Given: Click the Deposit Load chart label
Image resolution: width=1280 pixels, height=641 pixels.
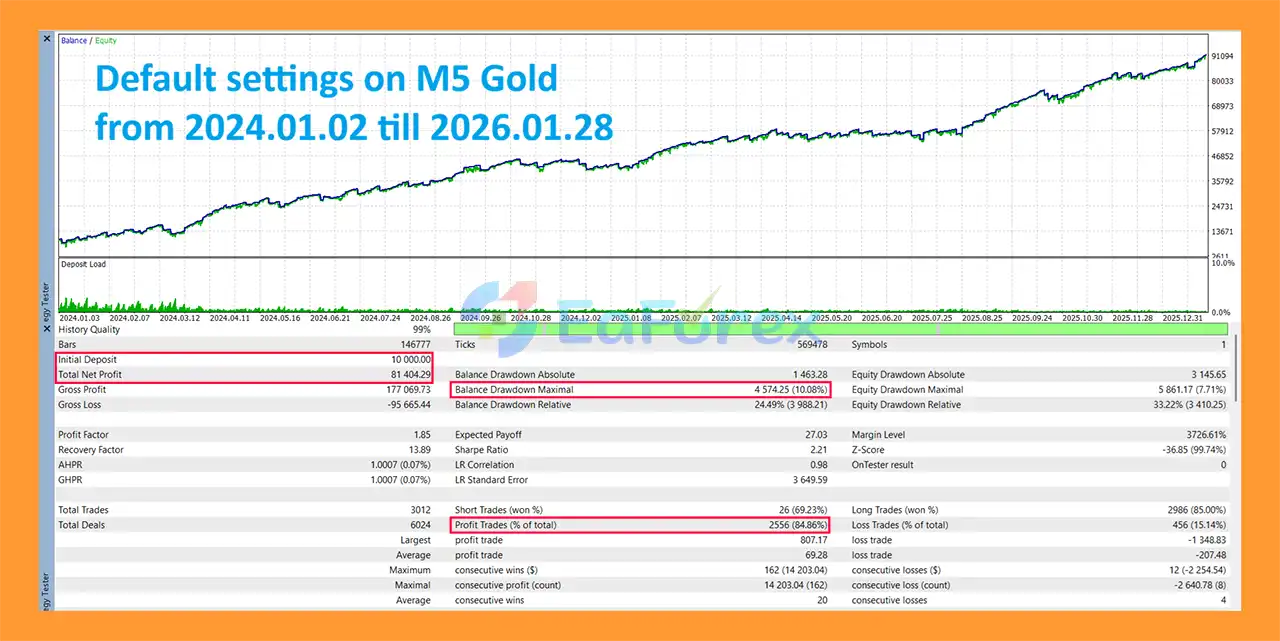Looking at the screenshot, I should point(84,265).
